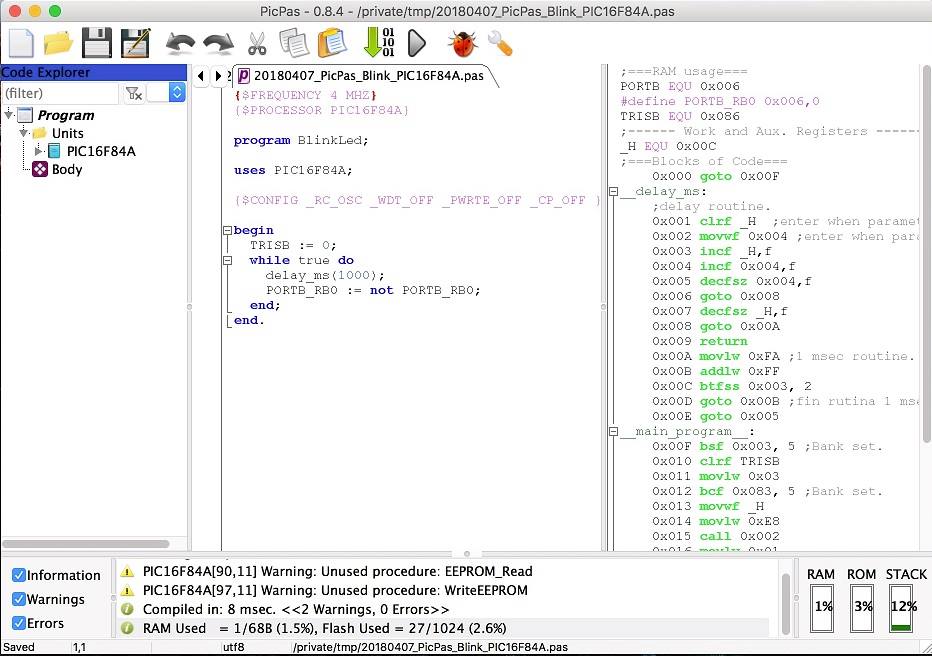
Task: Click warning icon on EEPROM_Read message
Action: pos(127,572)
